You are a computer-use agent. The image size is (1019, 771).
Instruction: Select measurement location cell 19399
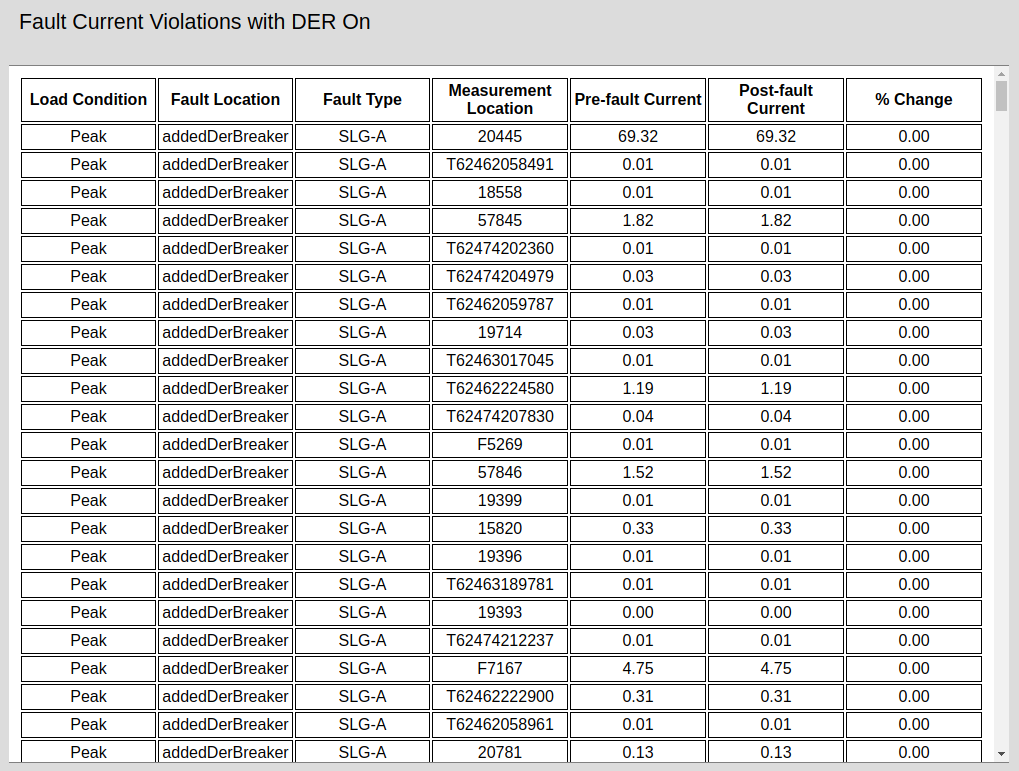coord(500,500)
